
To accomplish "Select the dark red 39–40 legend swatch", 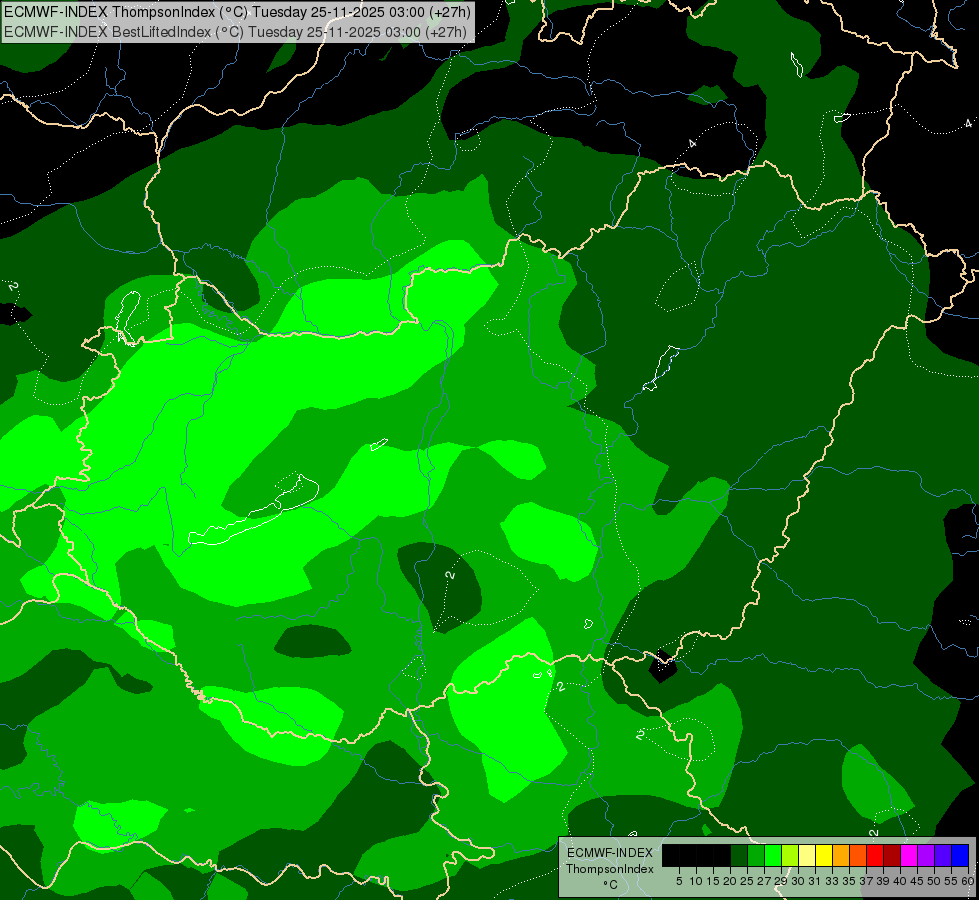I will (892, 855).
